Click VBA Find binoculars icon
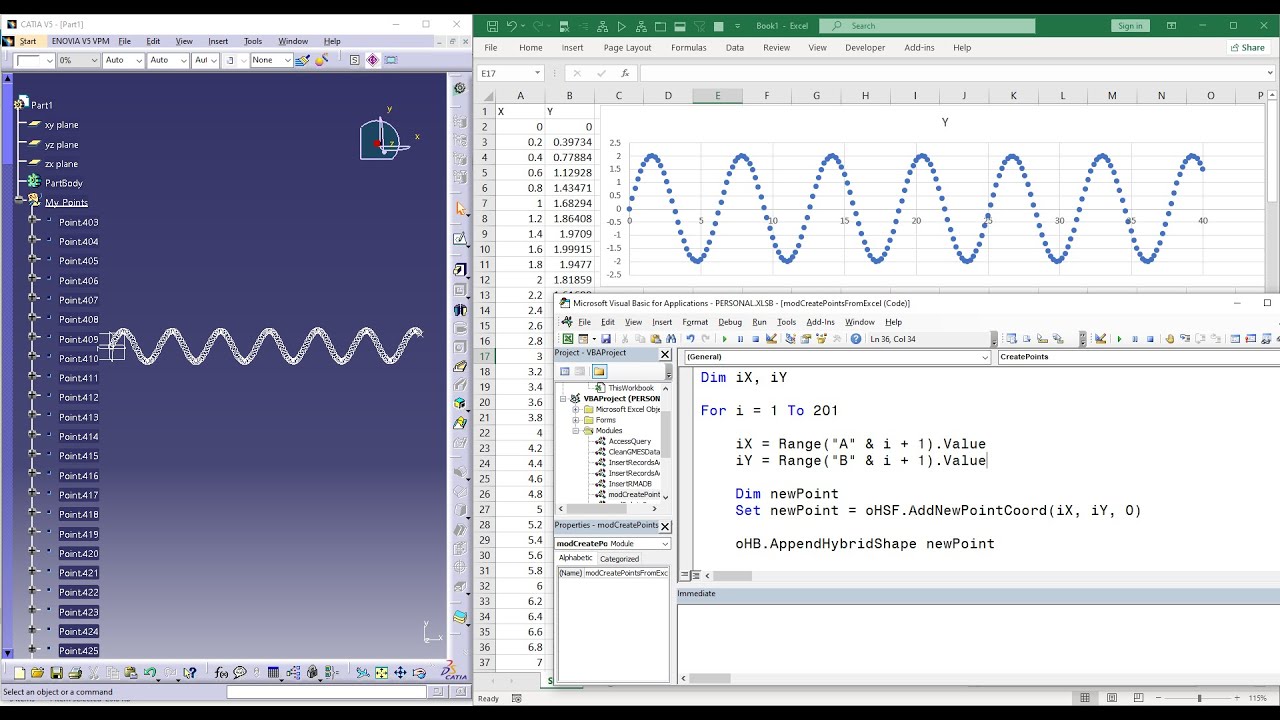1280x720 pixels. pos(672,339)
